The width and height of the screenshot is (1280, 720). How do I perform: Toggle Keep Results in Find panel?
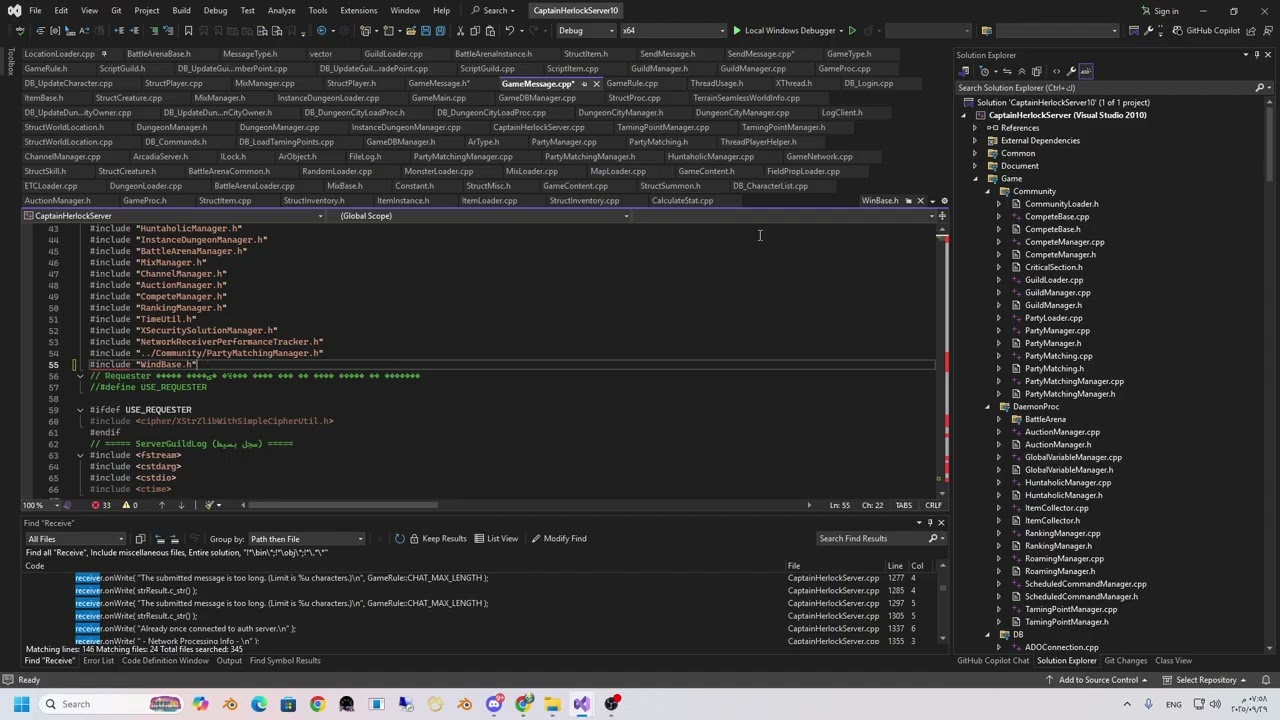[x=437, y=538]
